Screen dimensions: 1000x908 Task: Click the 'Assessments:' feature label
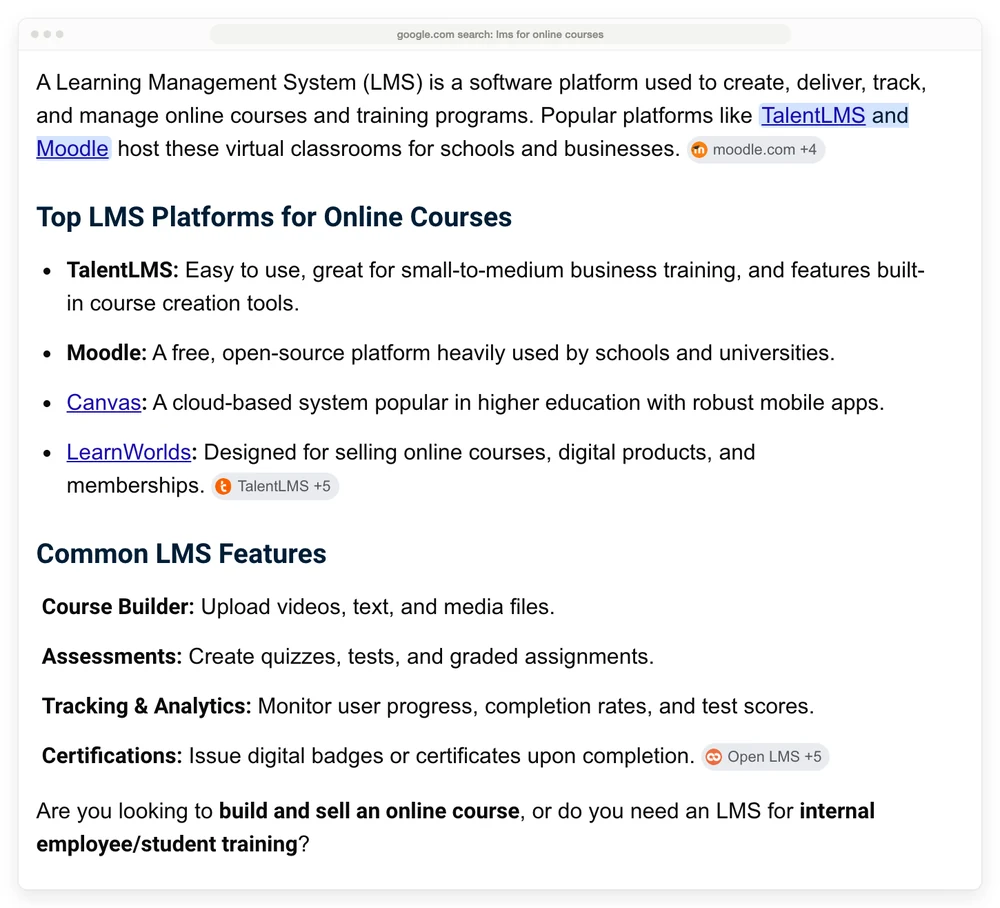click(x=112, y=656)
